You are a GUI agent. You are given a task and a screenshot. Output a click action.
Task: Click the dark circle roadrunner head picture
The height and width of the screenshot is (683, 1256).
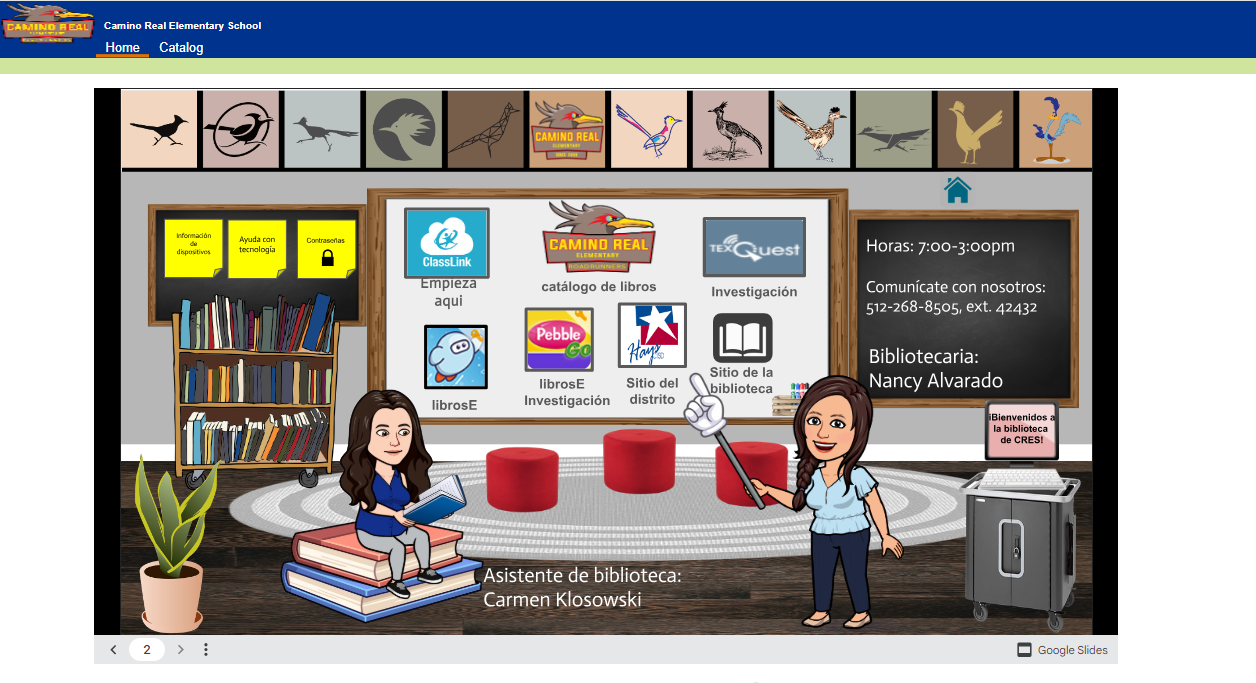(x=404, y=129)
